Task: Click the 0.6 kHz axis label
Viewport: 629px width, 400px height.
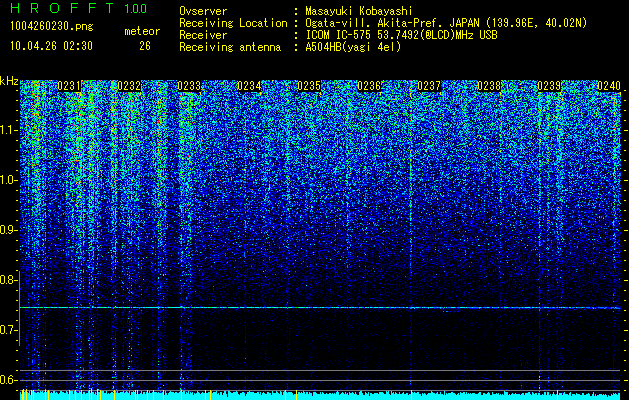Action: (8, 380)
